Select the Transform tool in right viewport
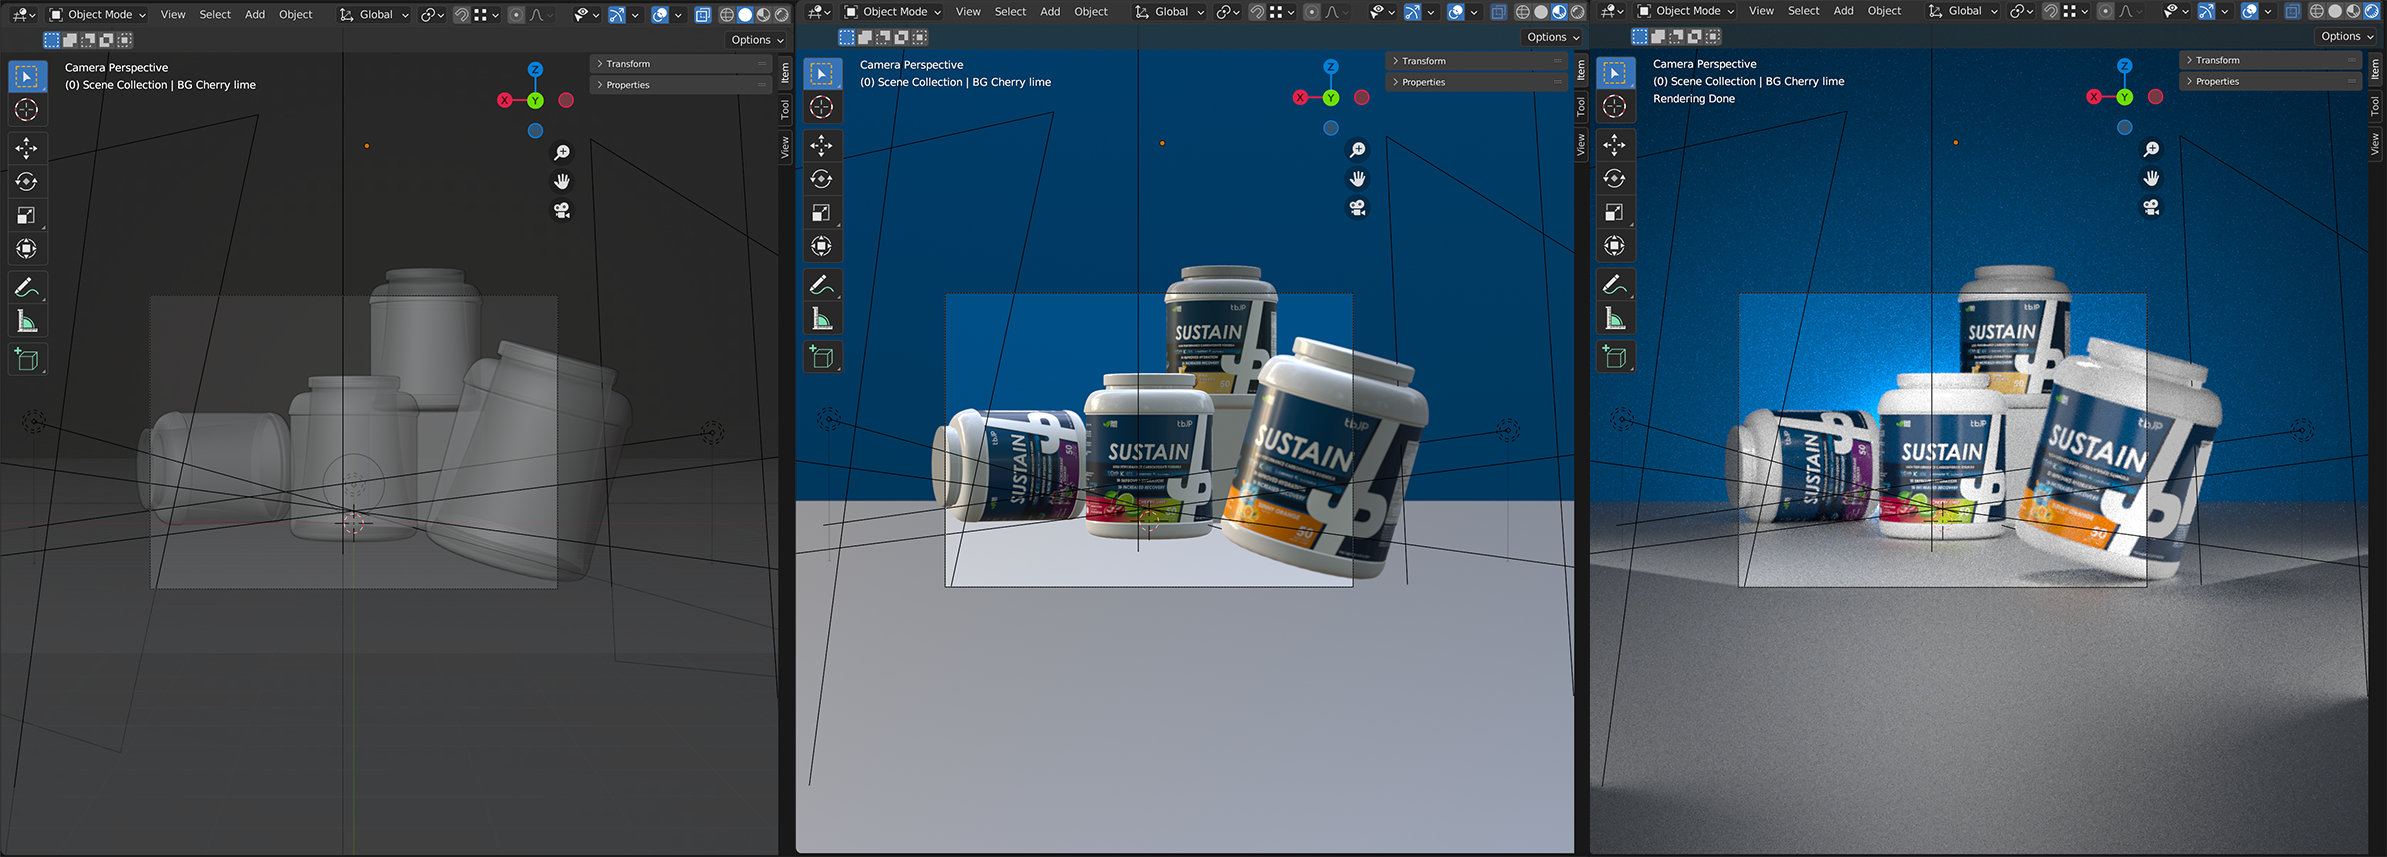The width and height of the screenshot is (2387, 857). (1615, 246)
